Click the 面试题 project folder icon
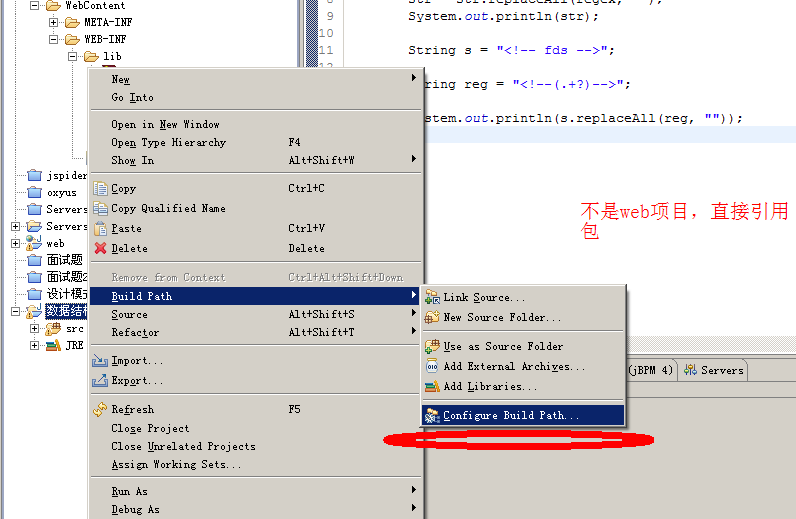 pyautogui.click(x=35, y=261)
